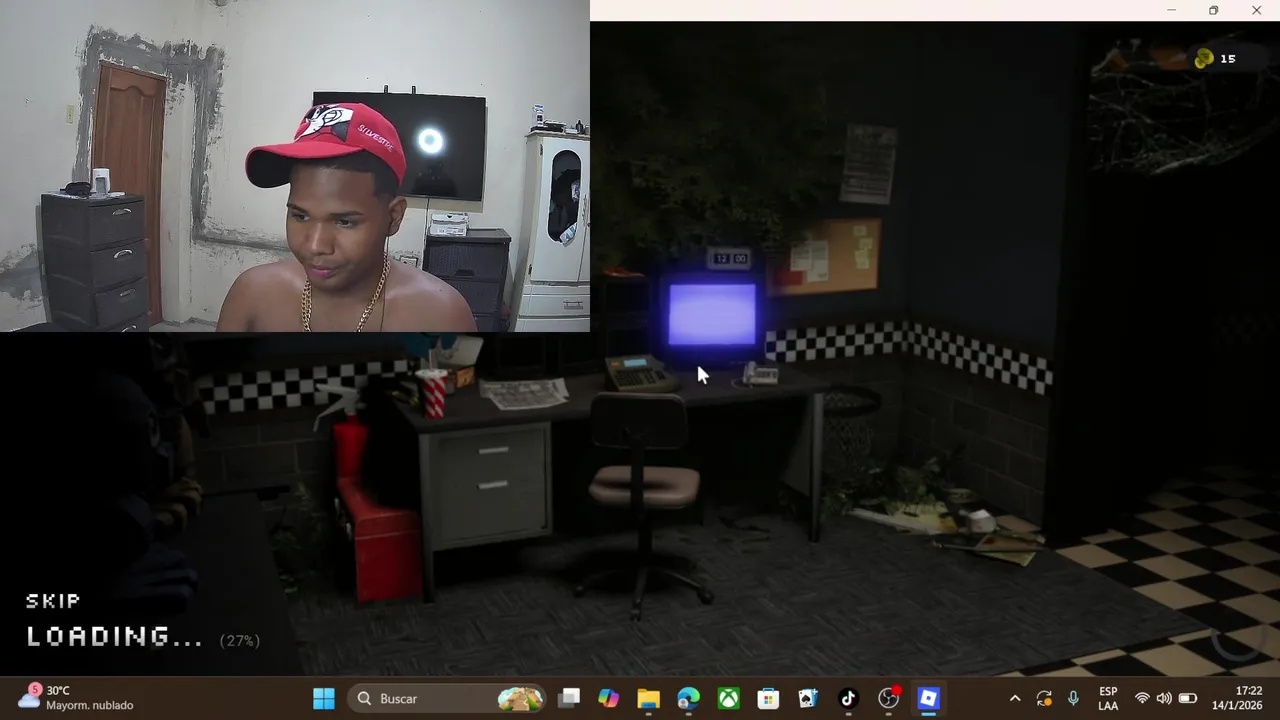1280x720 pixels.
Task: Open the volume control in the tray
Action: 1164,698
